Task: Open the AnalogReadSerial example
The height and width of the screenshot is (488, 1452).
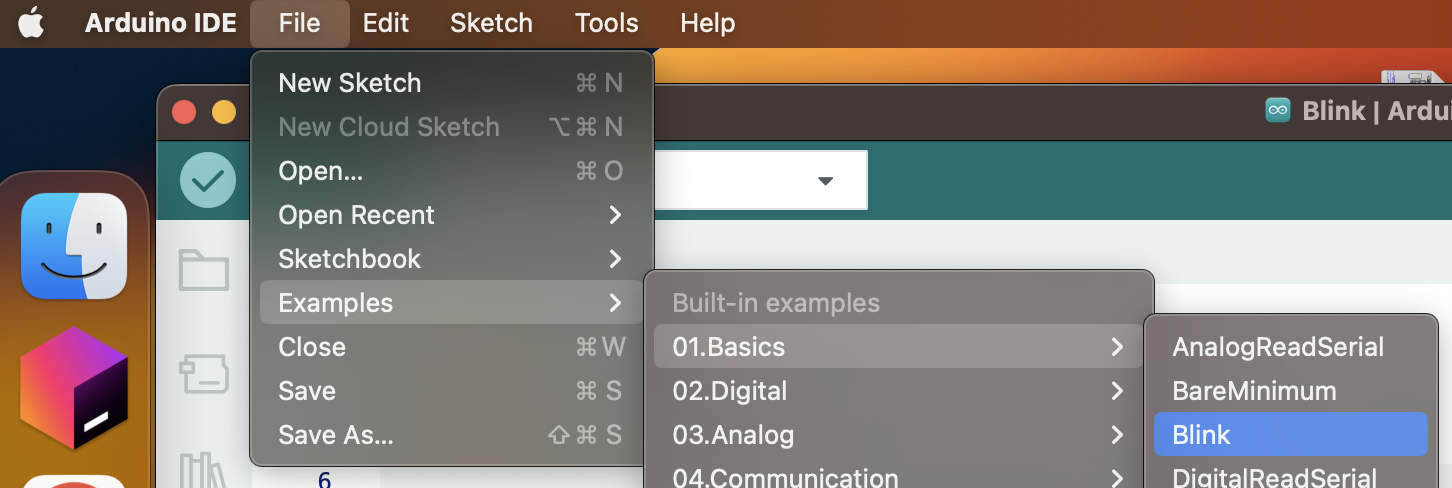Action: click(1290, 347)
